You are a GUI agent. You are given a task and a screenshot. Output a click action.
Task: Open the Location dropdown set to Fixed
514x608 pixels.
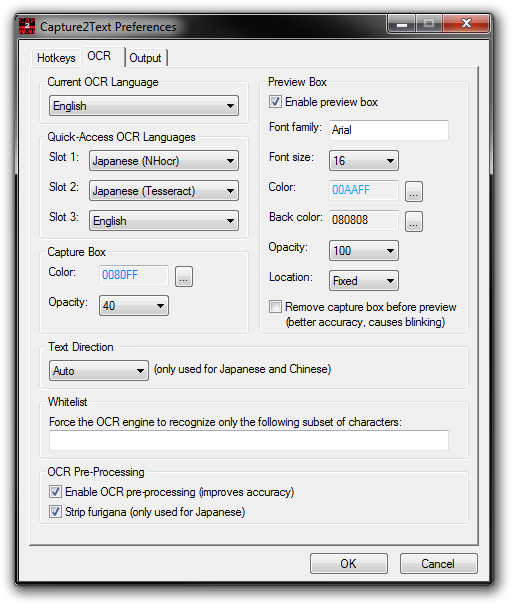(x=364, y=281)
